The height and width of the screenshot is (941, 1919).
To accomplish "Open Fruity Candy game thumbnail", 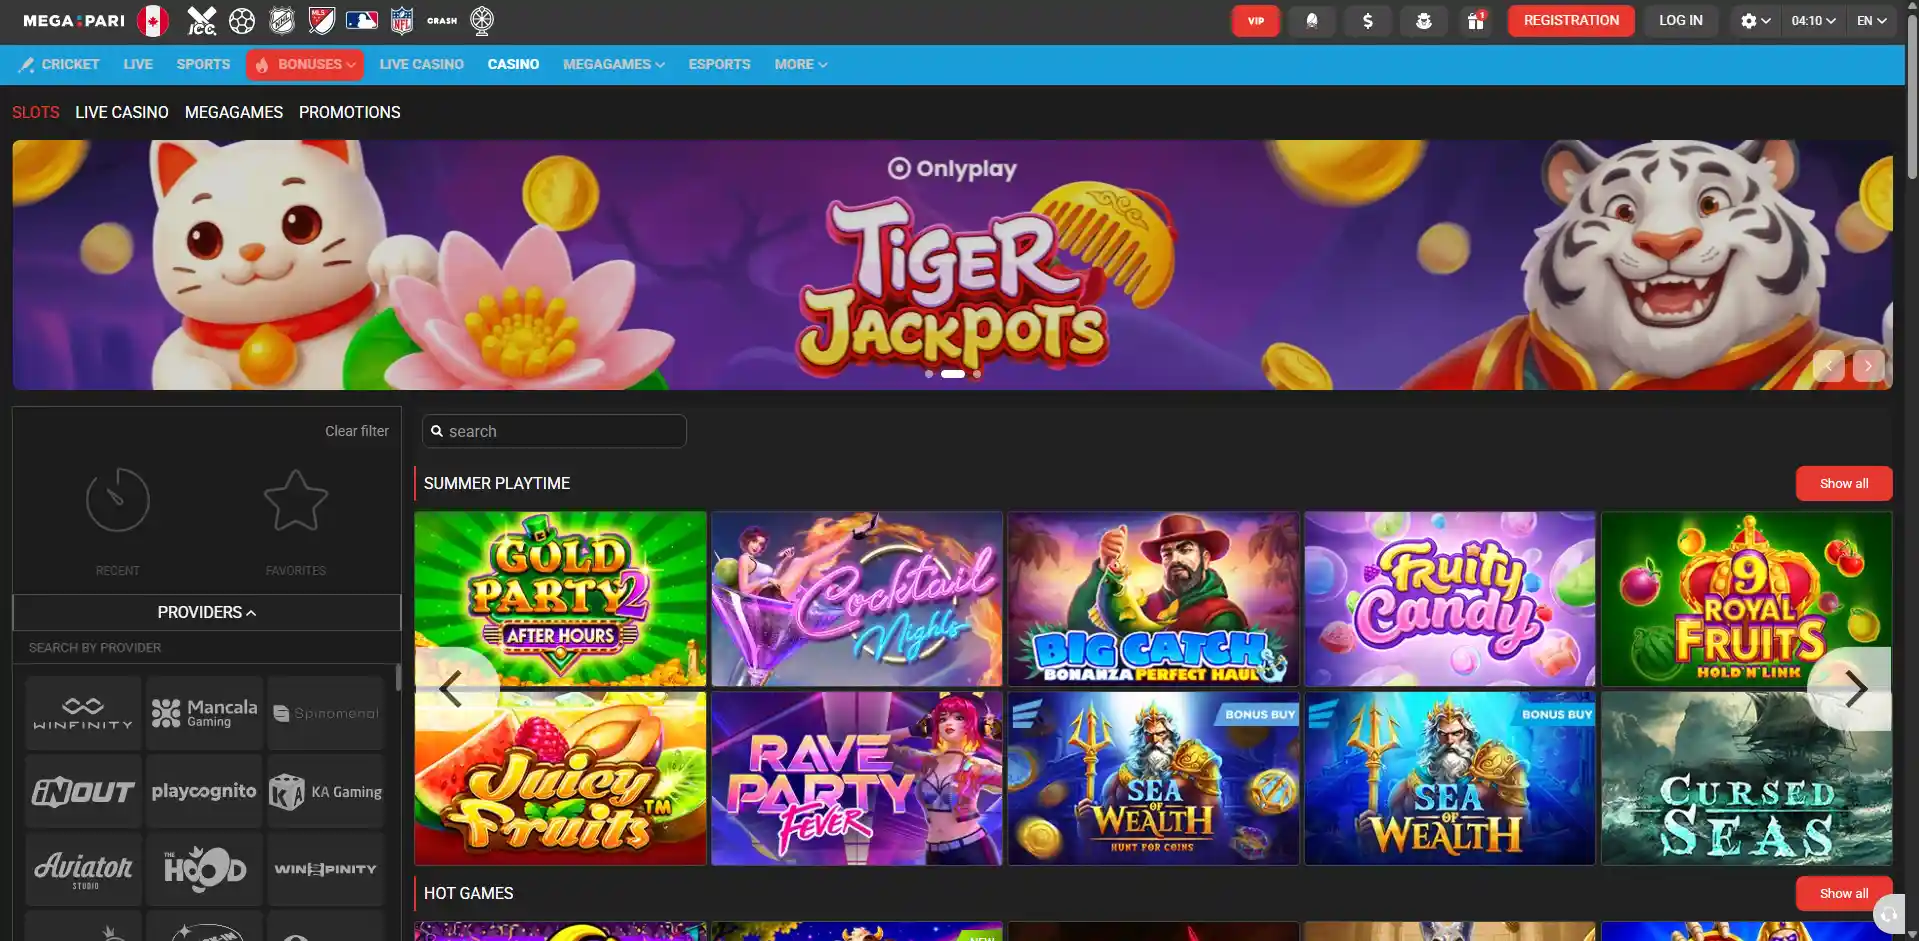I will [1449, 599].
